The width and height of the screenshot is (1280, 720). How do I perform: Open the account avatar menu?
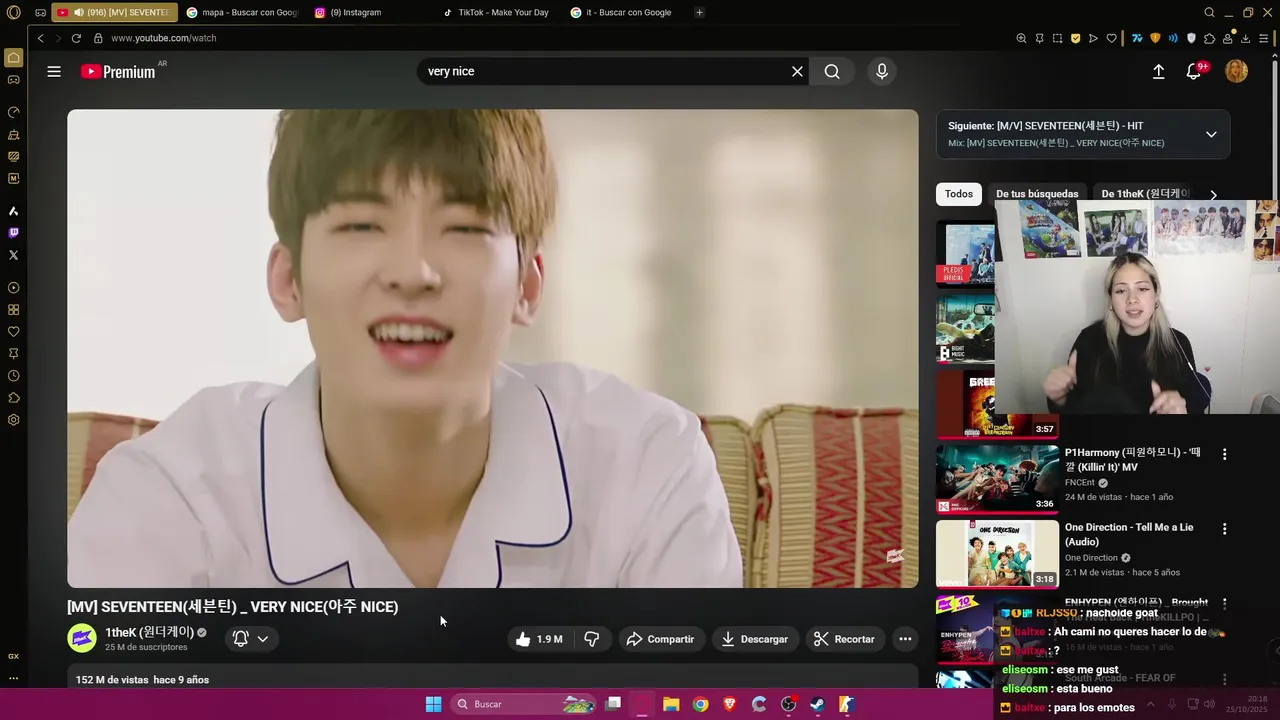1237,71
